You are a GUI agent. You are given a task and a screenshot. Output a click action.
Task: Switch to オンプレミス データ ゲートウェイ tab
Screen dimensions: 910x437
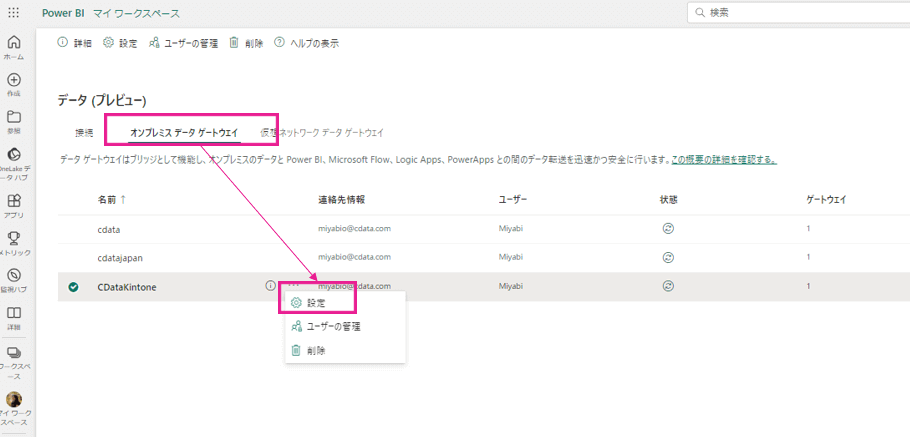click(184, 133)
